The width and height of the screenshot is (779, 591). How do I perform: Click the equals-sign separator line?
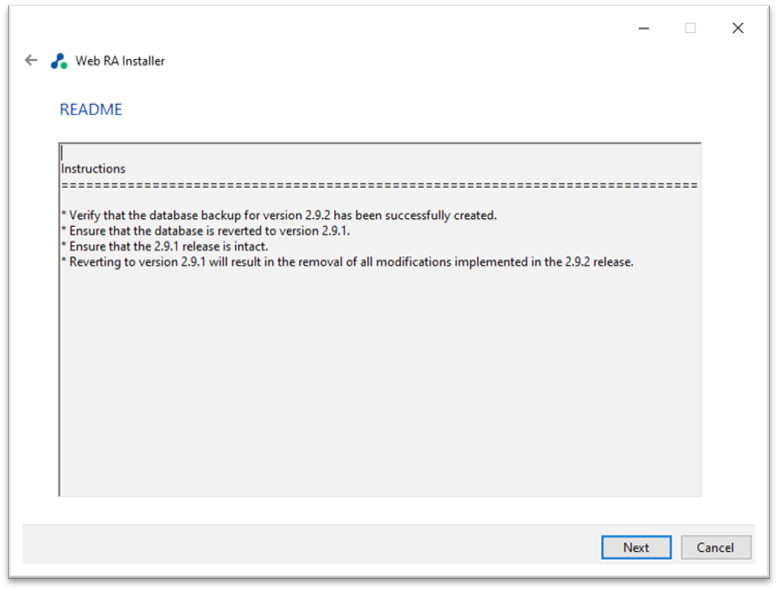coord(380,185)
